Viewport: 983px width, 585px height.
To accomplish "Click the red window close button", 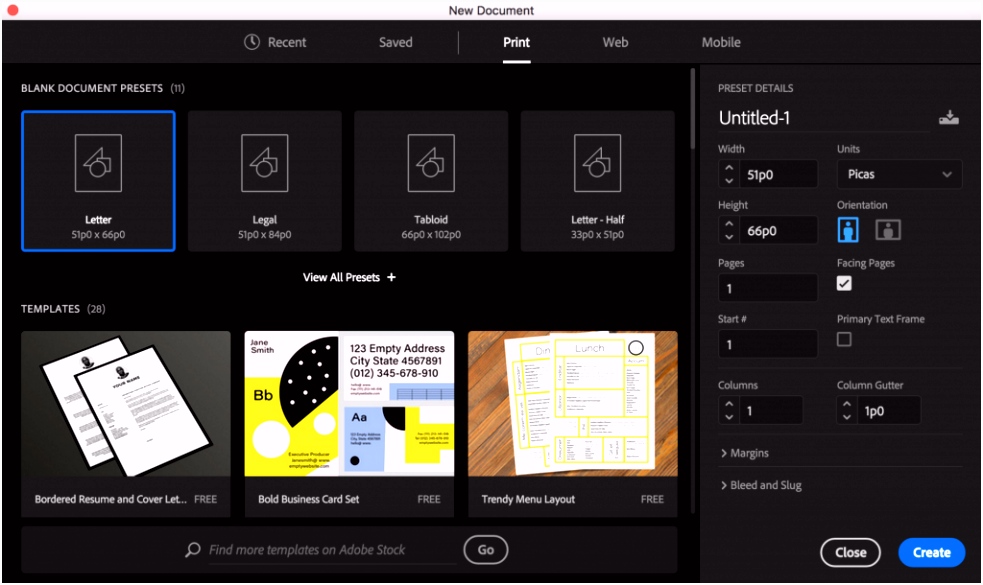I will pyautogui.click(x=13, y=10).
